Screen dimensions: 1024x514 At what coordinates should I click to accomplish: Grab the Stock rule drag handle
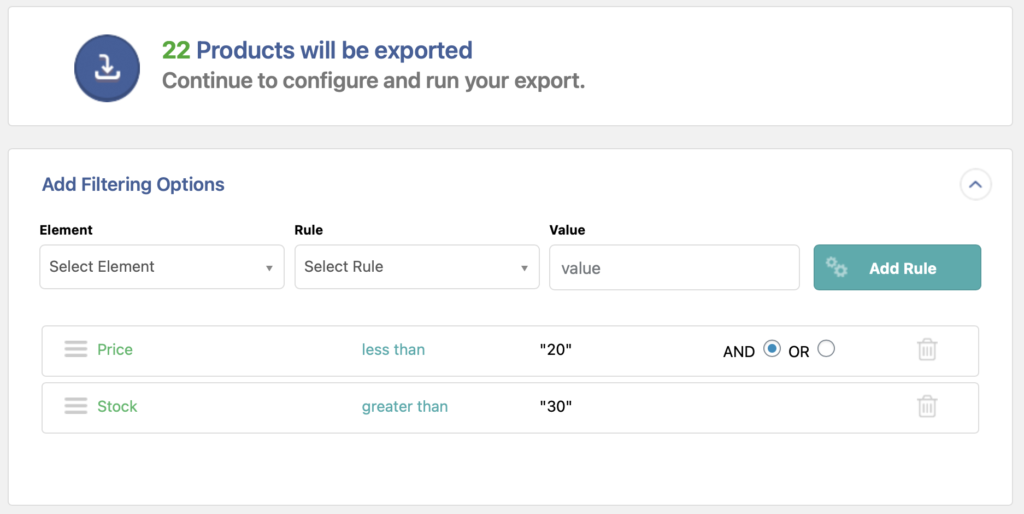[76, 406]
